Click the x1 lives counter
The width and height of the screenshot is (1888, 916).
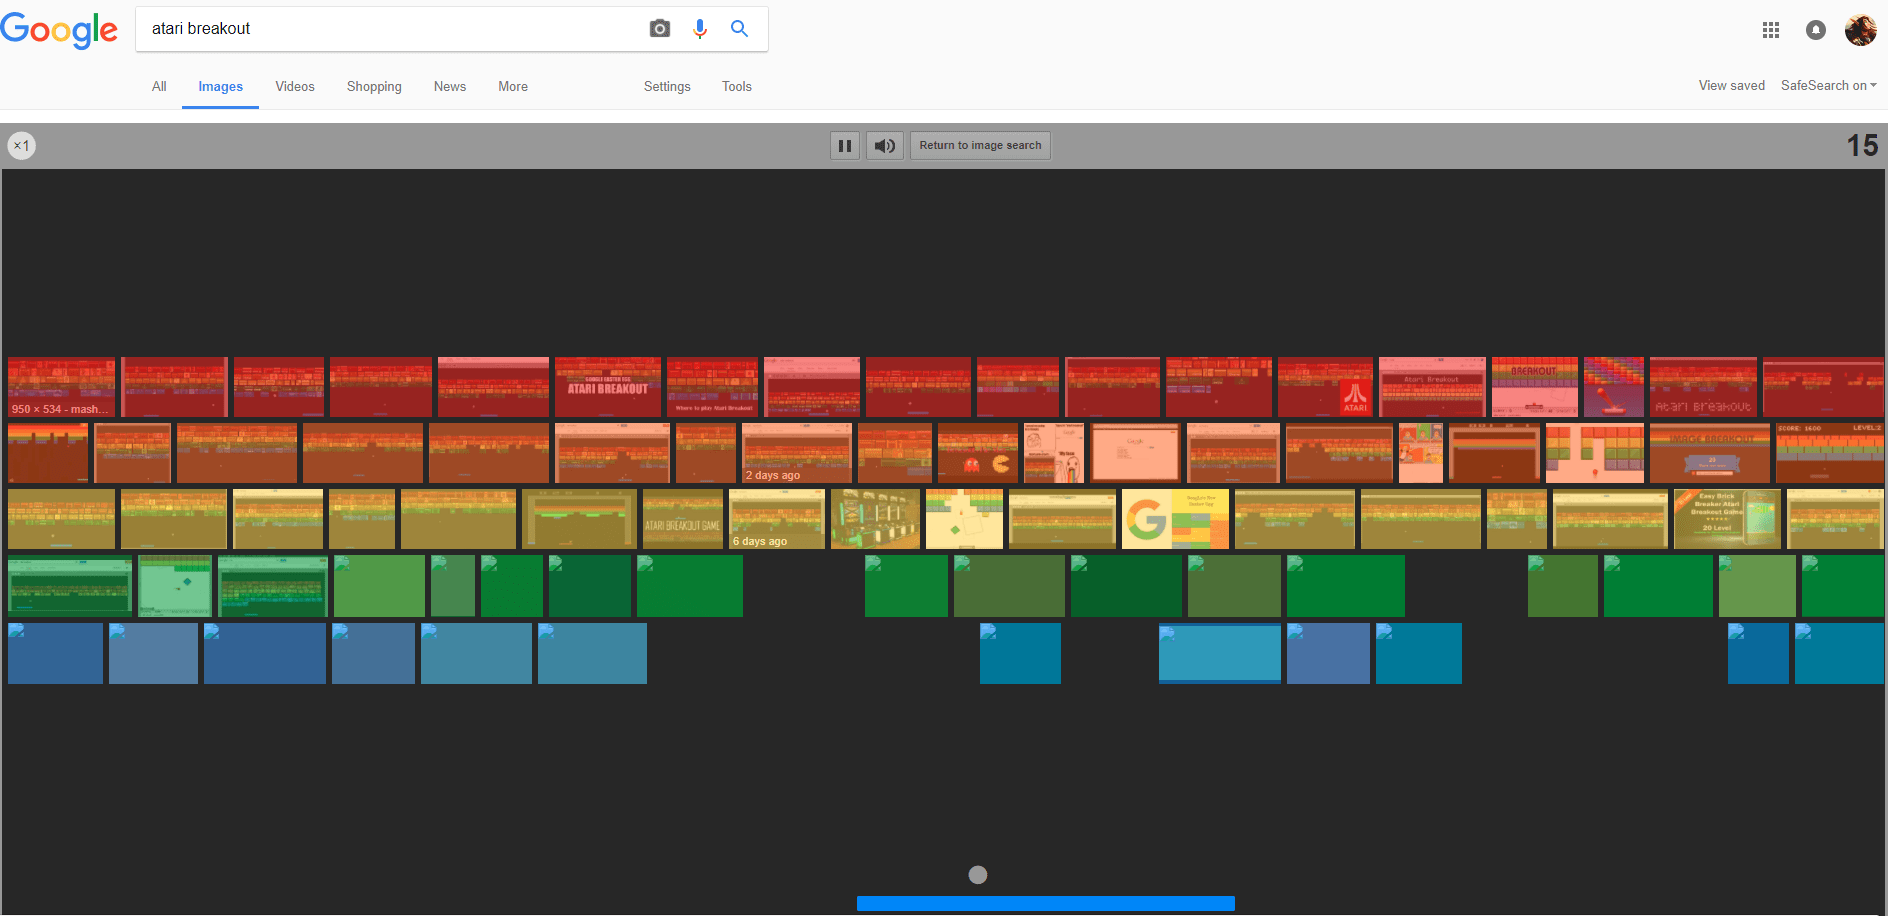tap(22, 146)
